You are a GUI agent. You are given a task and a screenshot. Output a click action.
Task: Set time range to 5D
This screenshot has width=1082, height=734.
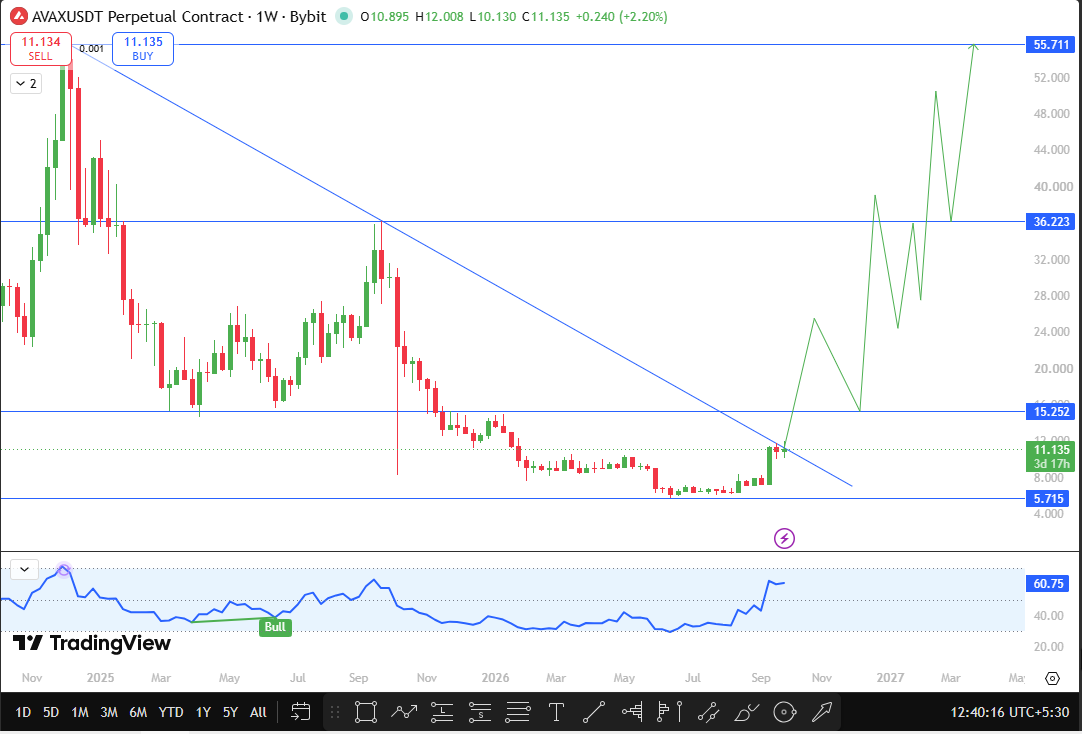tap(51, 712)
